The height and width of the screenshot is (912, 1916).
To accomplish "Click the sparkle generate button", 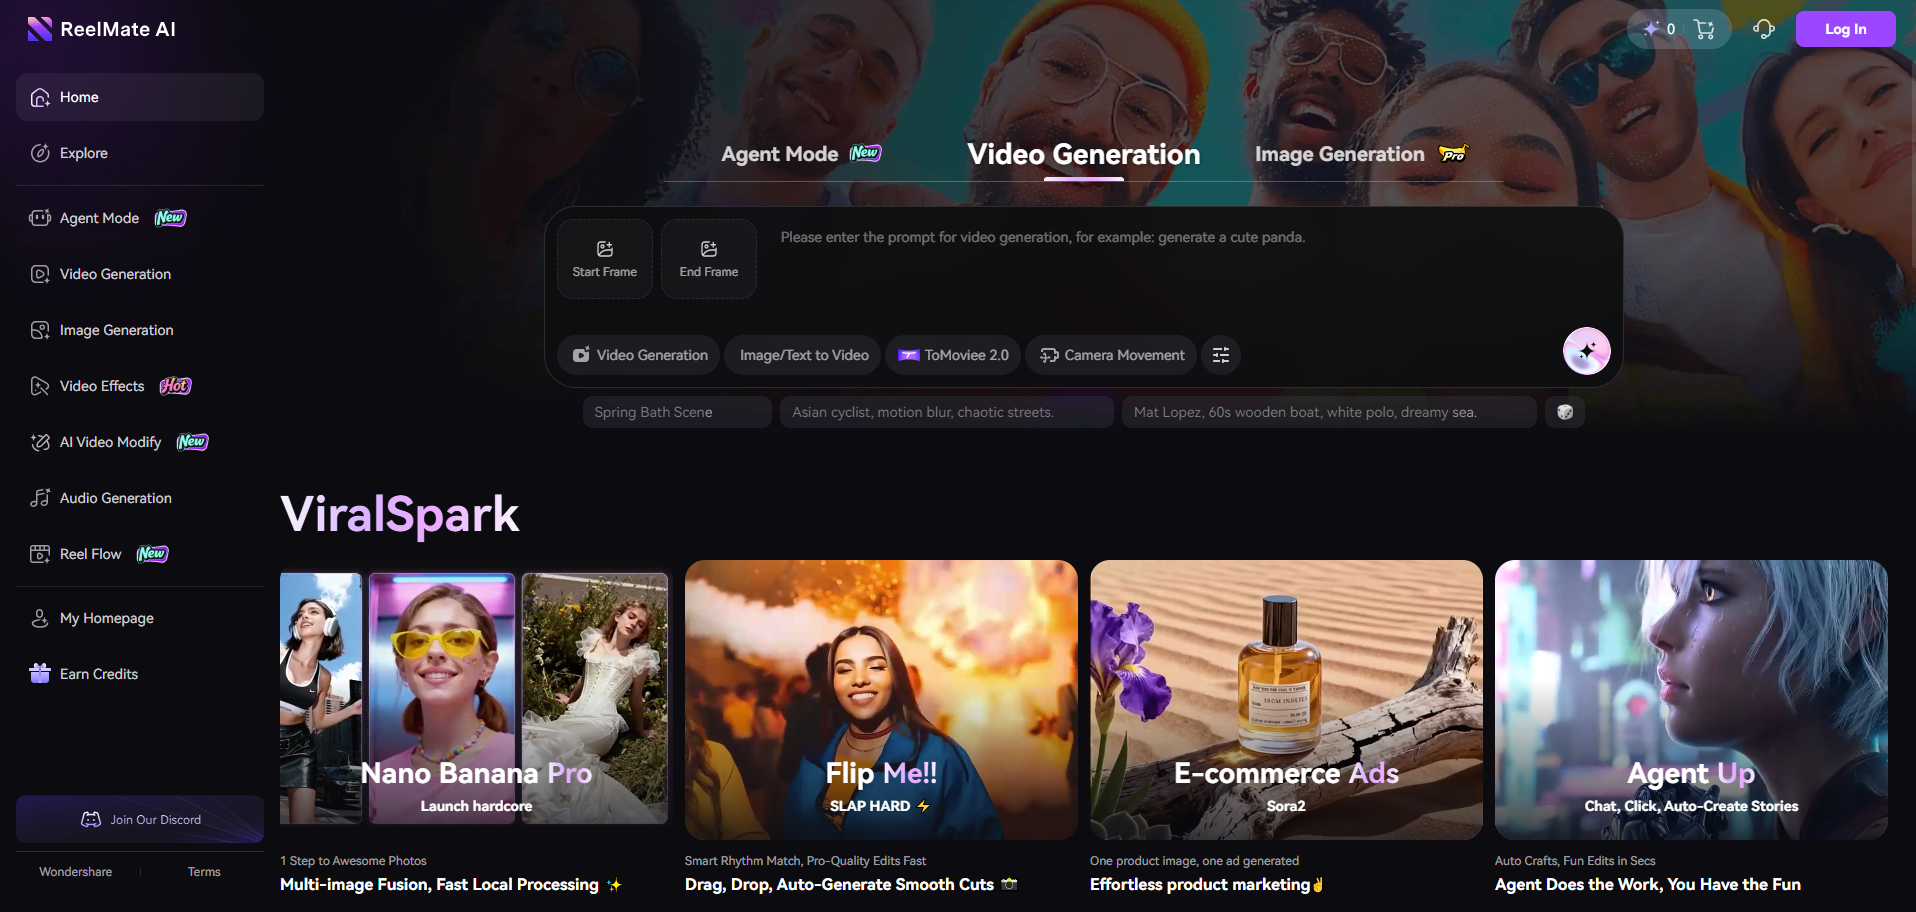I will 1586,351.
